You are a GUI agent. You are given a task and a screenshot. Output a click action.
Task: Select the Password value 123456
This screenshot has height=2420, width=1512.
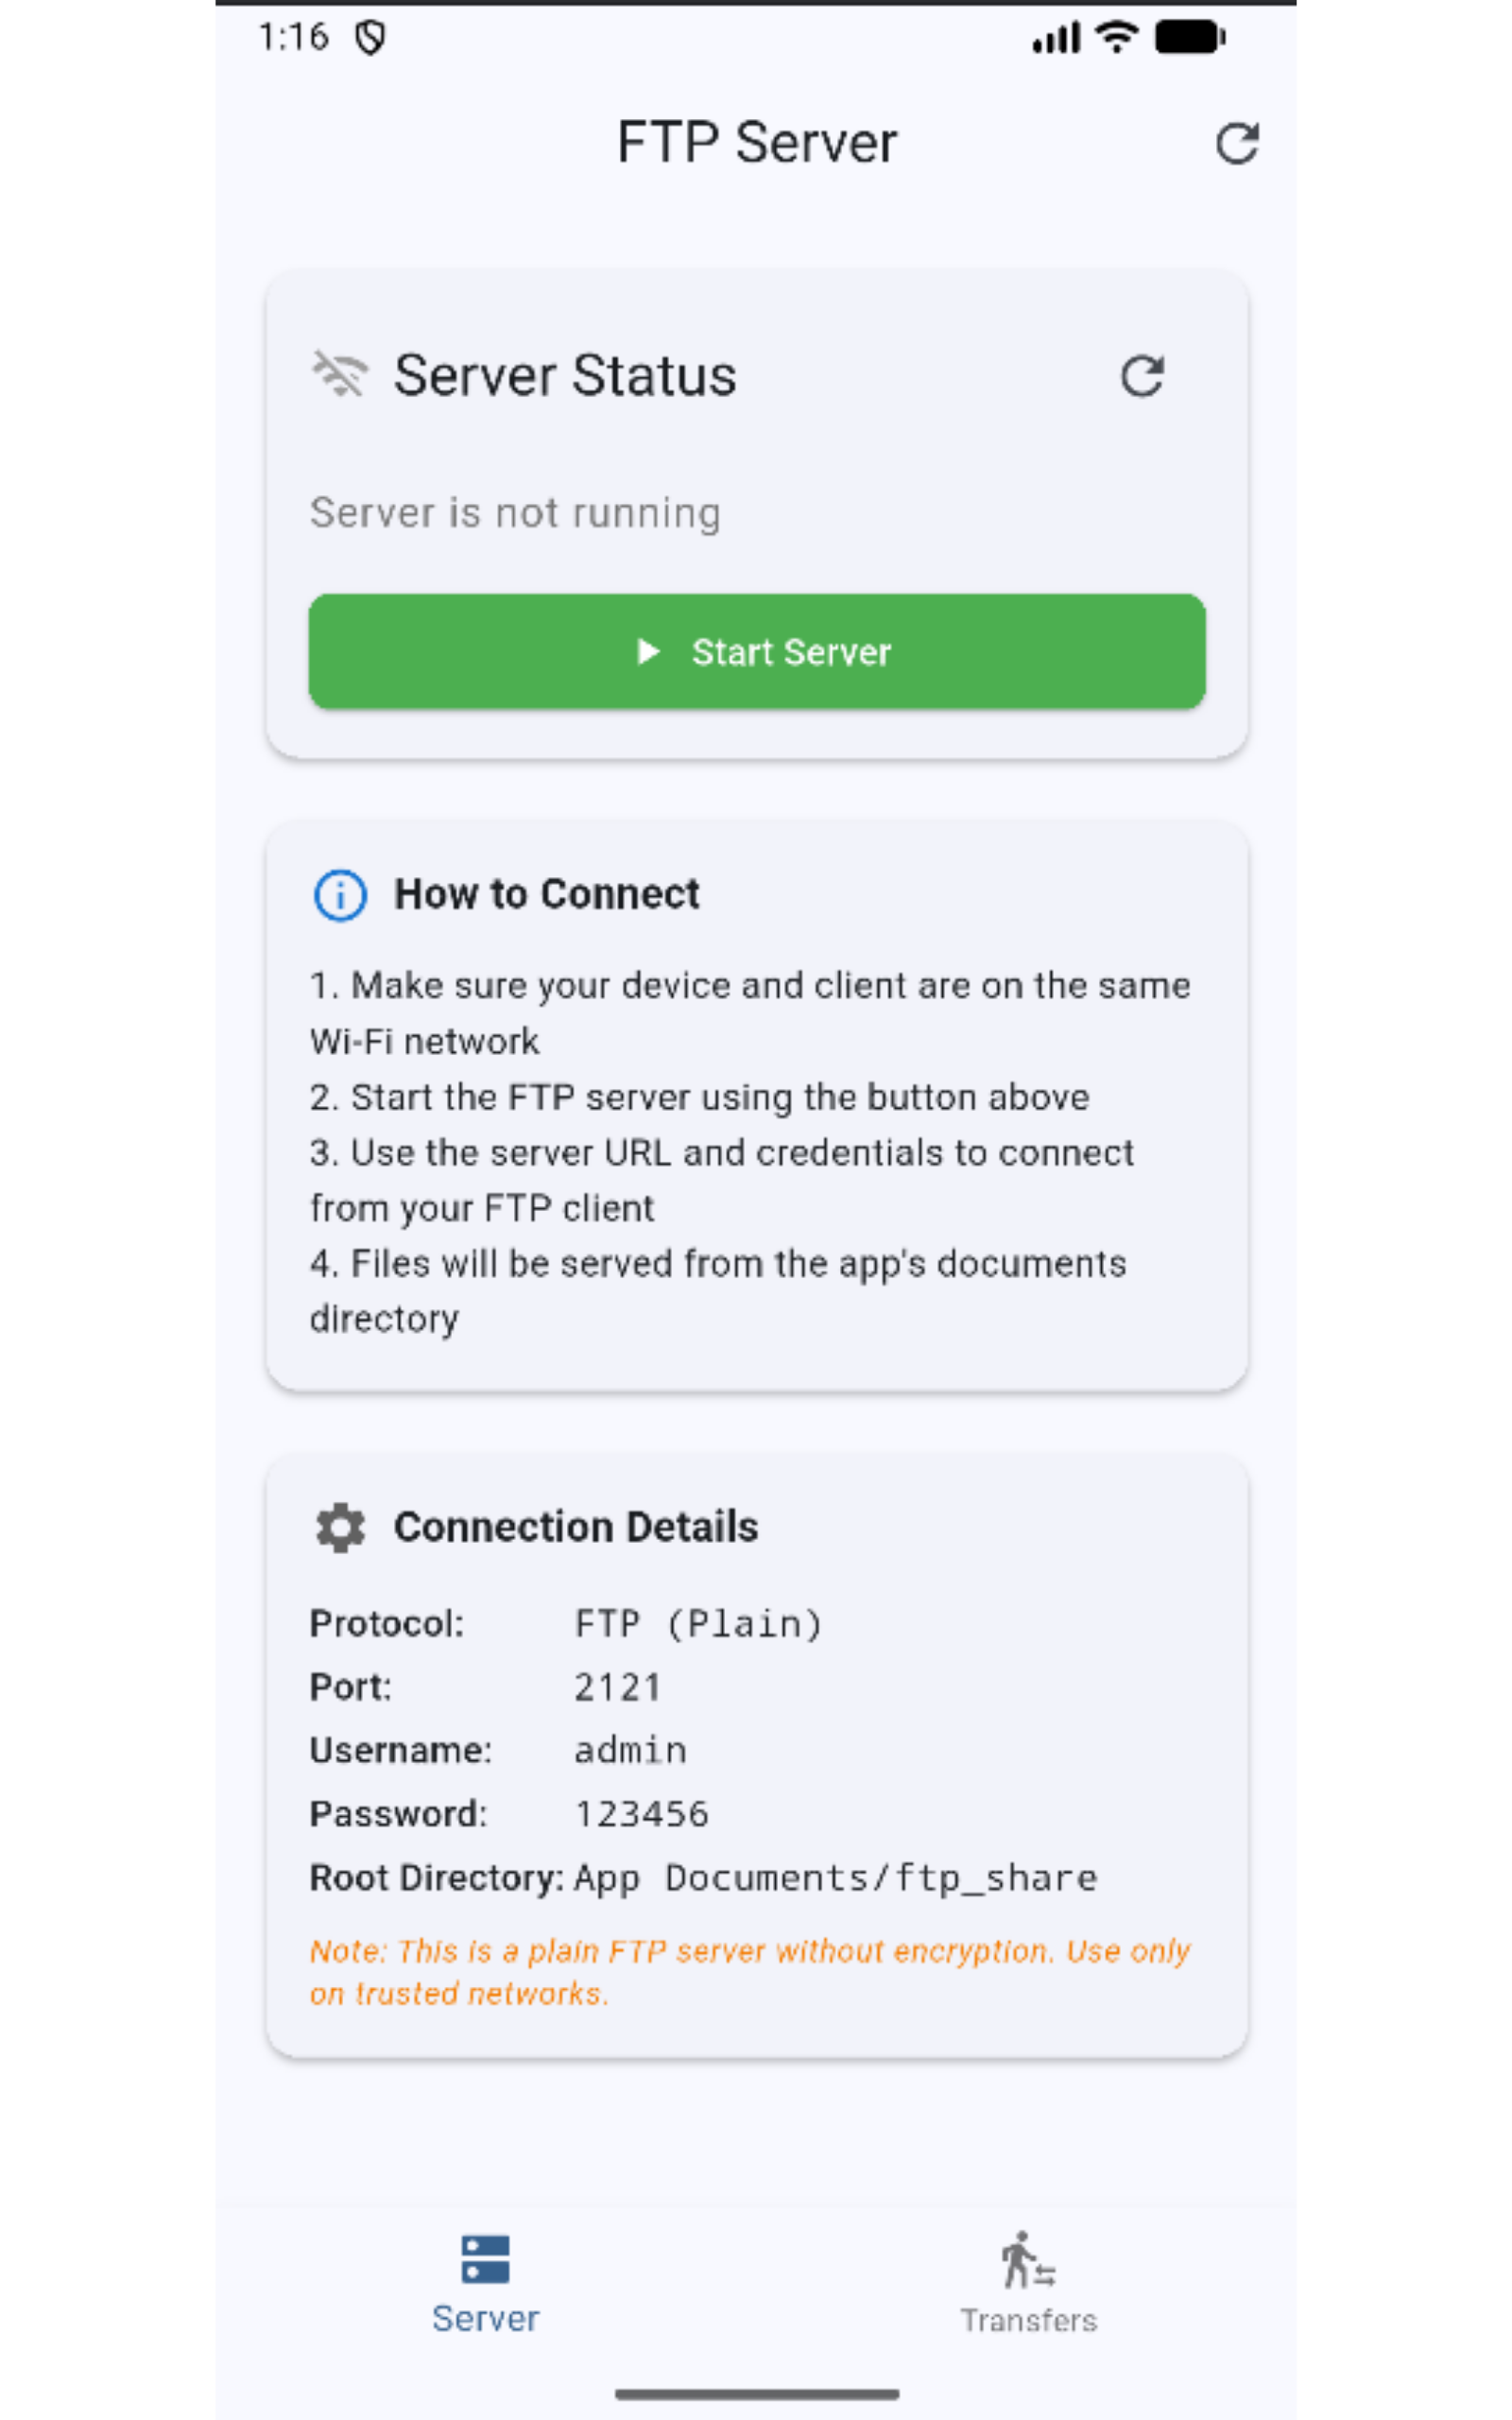pos(641,1813)
